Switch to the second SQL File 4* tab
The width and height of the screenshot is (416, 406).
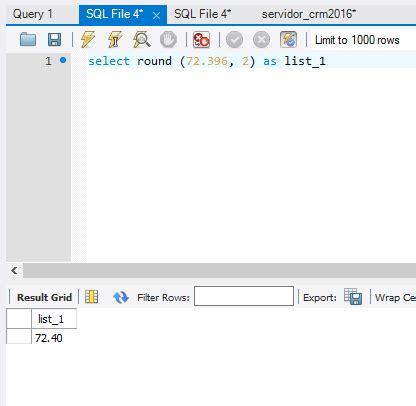tap(203, 14)
